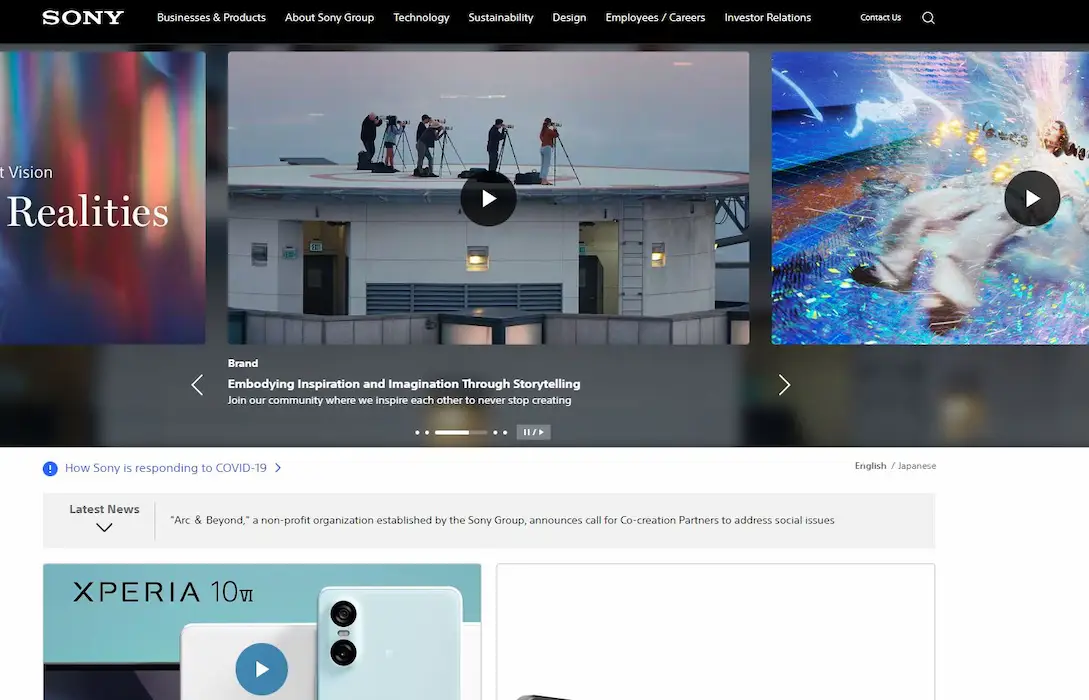Click the Latest News label

click(x=104, y=509)
